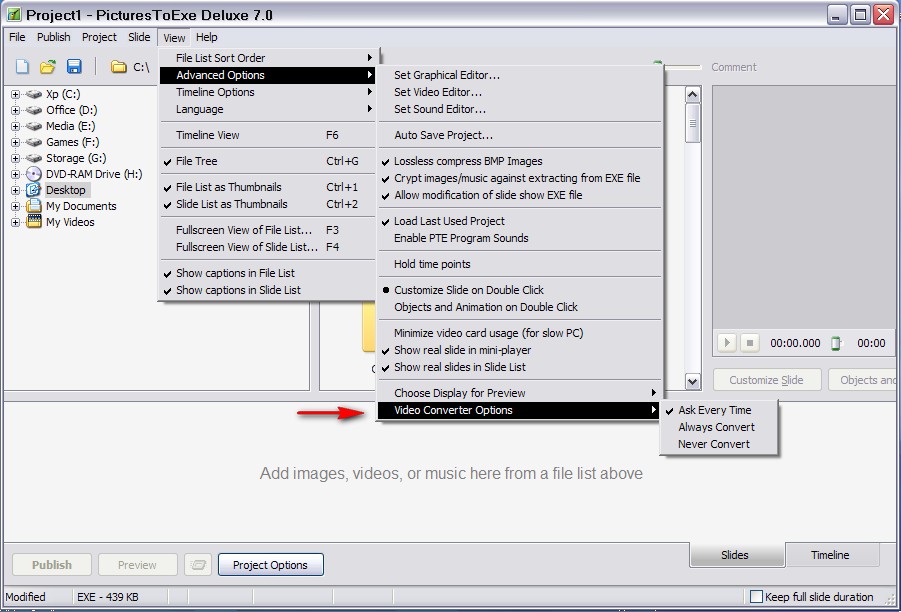This screenshot has width=901, height=612.
Task: Click the file list scrollbar up arrow
Action: [x=693, y=94]
